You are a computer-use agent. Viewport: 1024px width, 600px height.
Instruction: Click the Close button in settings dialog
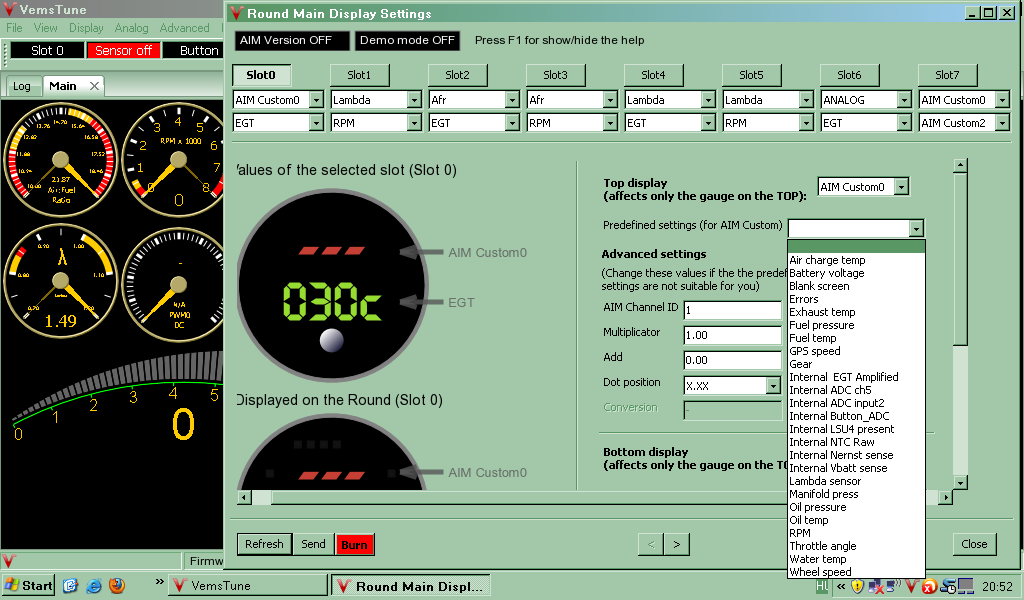click(x=974, y=544)
